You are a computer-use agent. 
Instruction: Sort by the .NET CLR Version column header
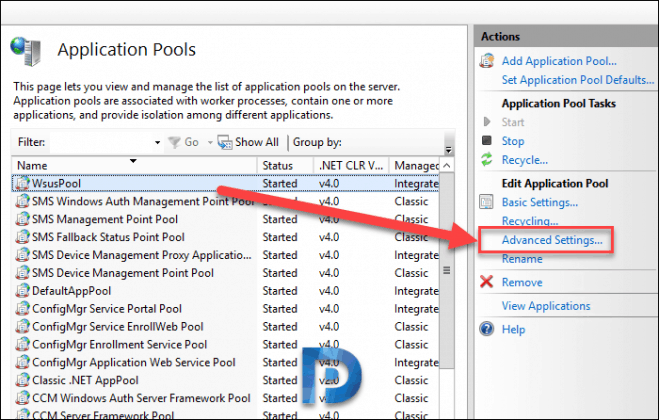coord(351,165)
